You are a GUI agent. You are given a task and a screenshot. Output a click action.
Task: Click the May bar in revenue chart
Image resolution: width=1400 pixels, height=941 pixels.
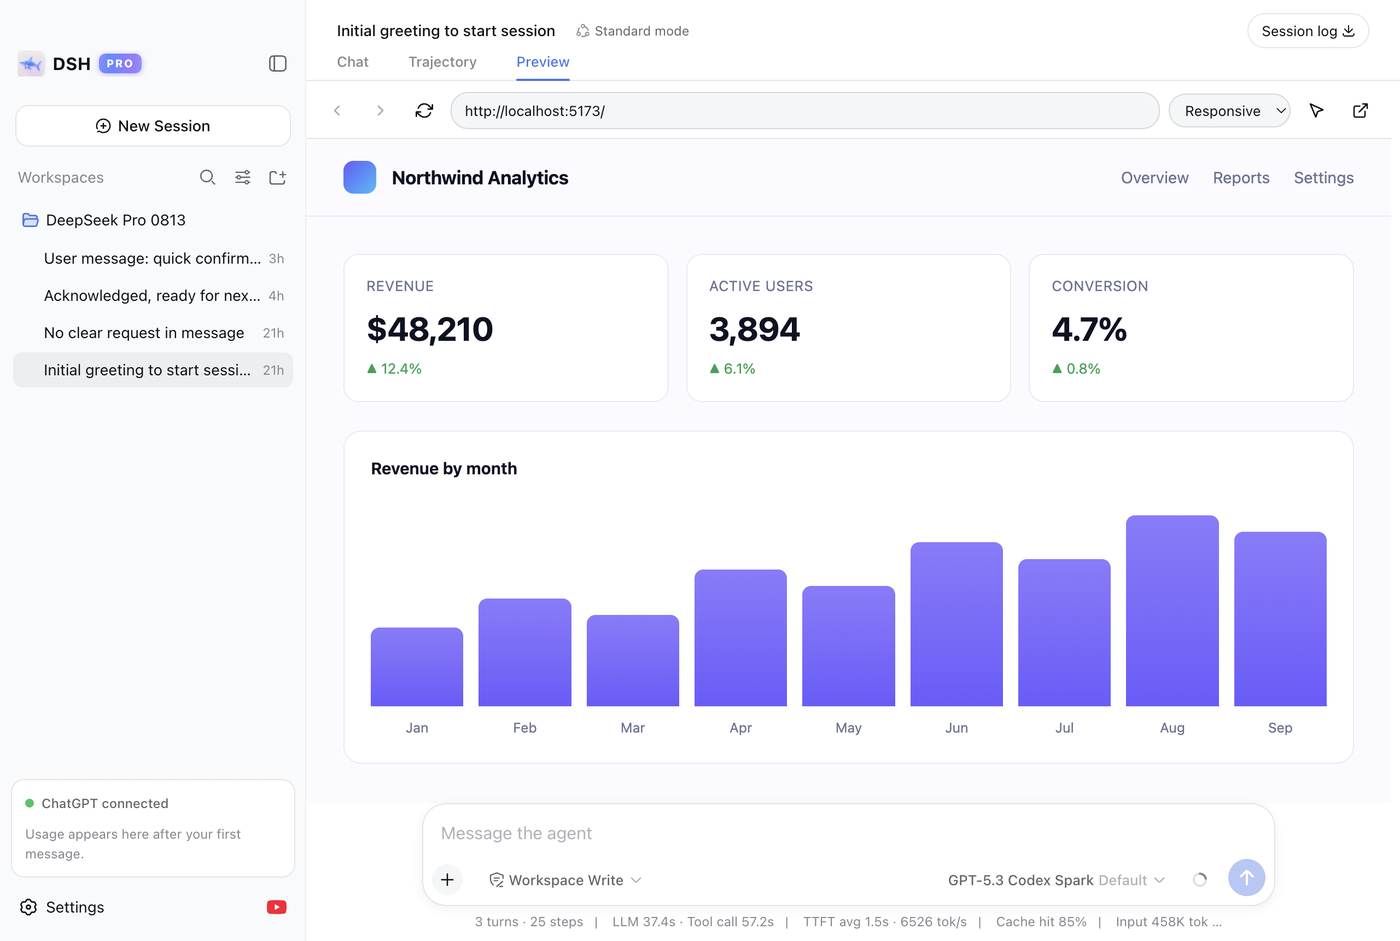pos(849,646)
